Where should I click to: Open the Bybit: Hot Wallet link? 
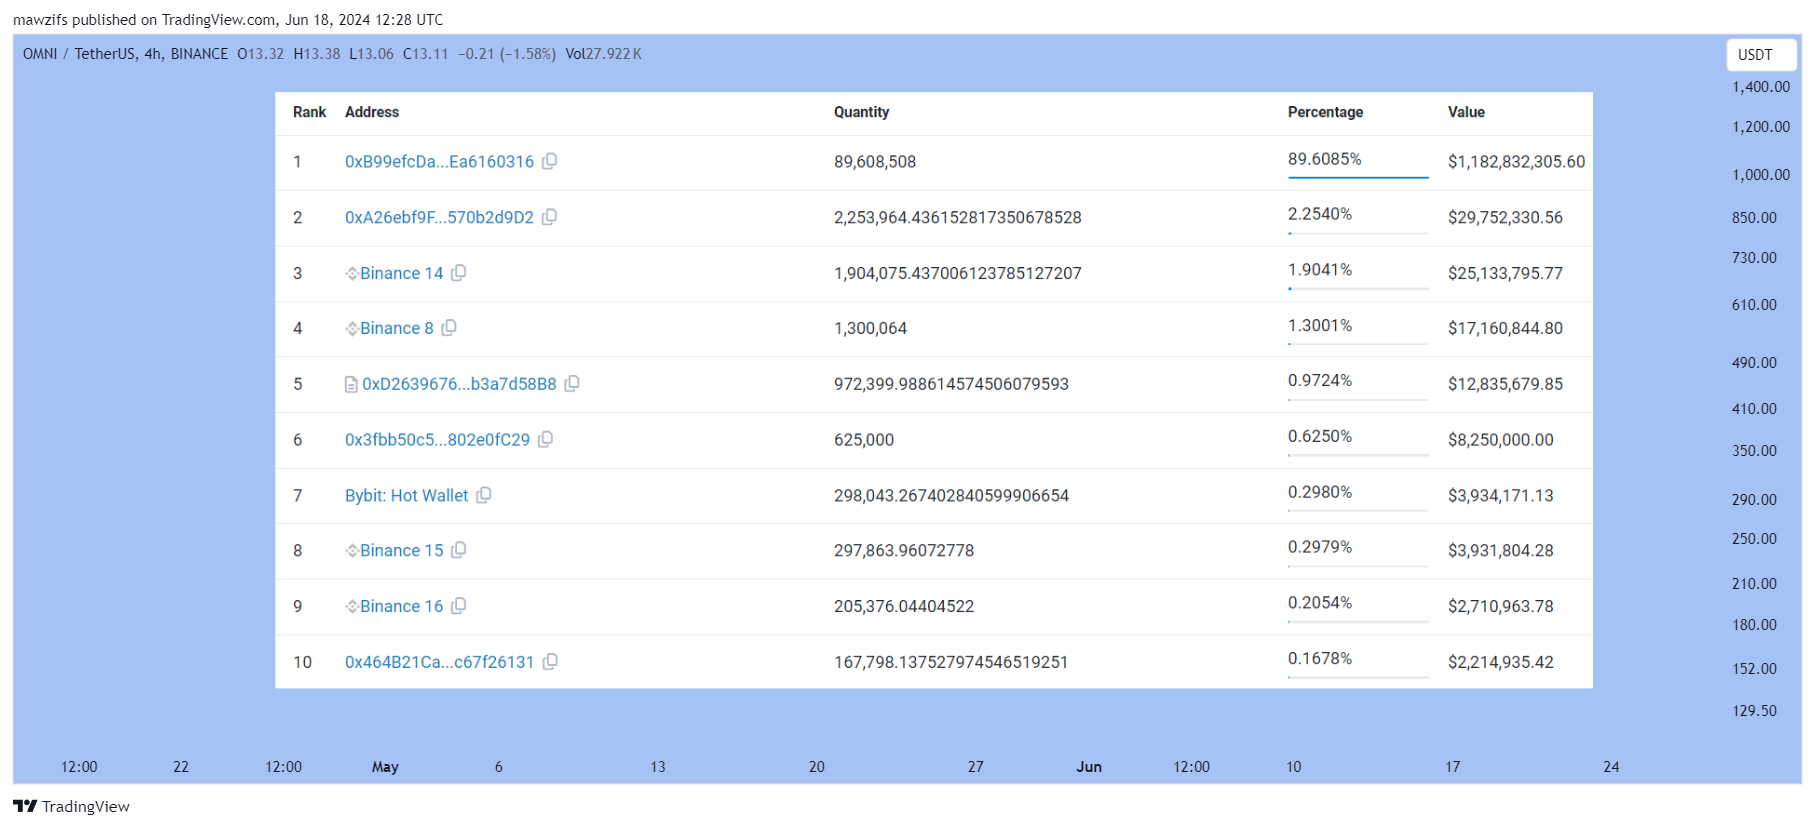coord(406,495)
